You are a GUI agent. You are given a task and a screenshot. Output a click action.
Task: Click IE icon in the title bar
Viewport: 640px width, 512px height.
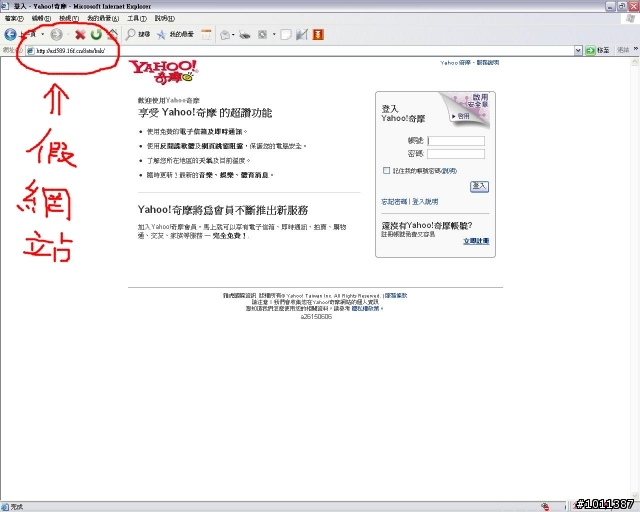pos(4,6)
